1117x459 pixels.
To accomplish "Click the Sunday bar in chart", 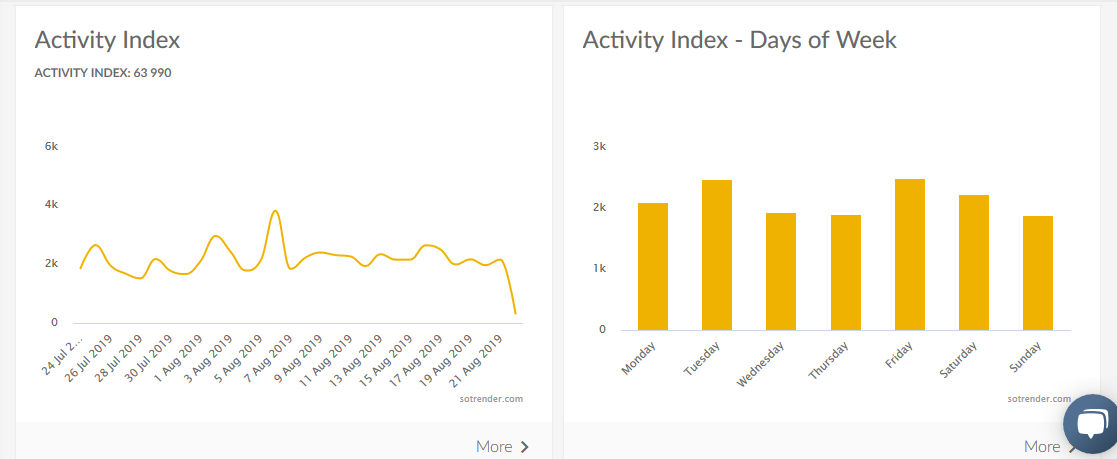I will coord(1038,273).
